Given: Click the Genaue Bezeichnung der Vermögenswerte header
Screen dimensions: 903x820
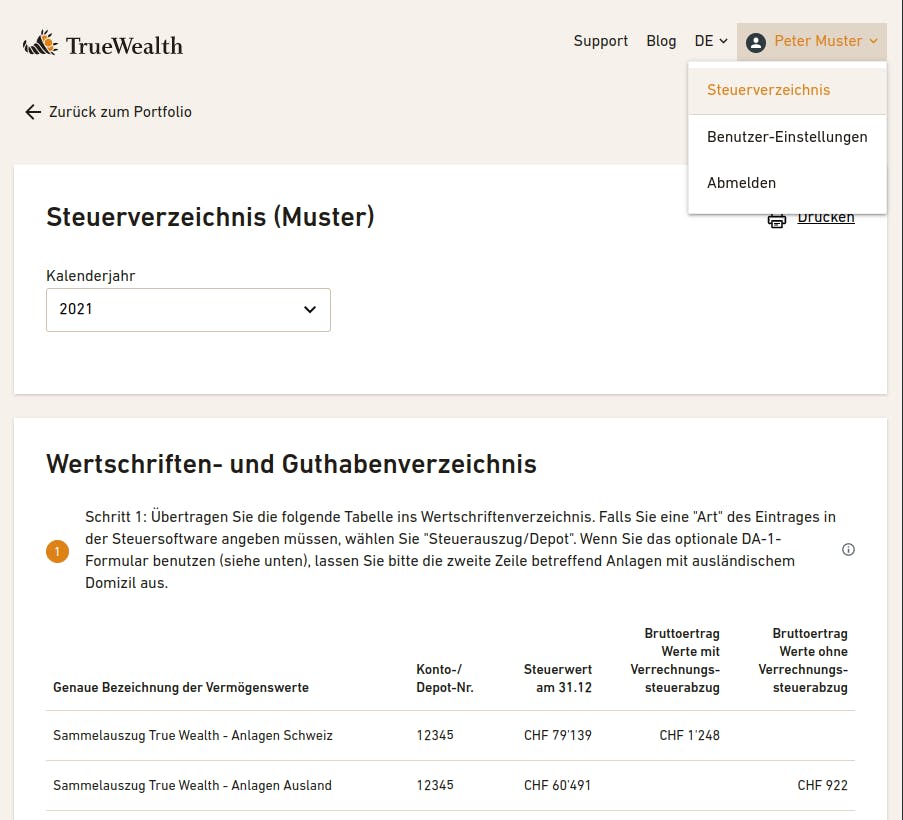Looking at the screenshot, I should tap(181, 688).
